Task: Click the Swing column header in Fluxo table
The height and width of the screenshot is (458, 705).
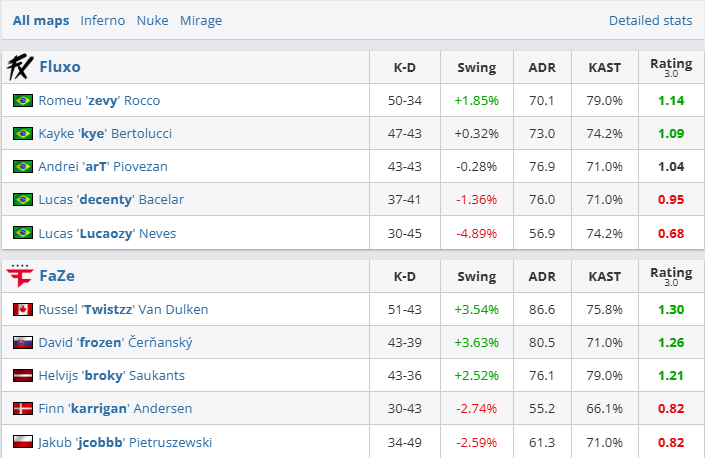Action: pyautogui.click(x=476, y=67)
